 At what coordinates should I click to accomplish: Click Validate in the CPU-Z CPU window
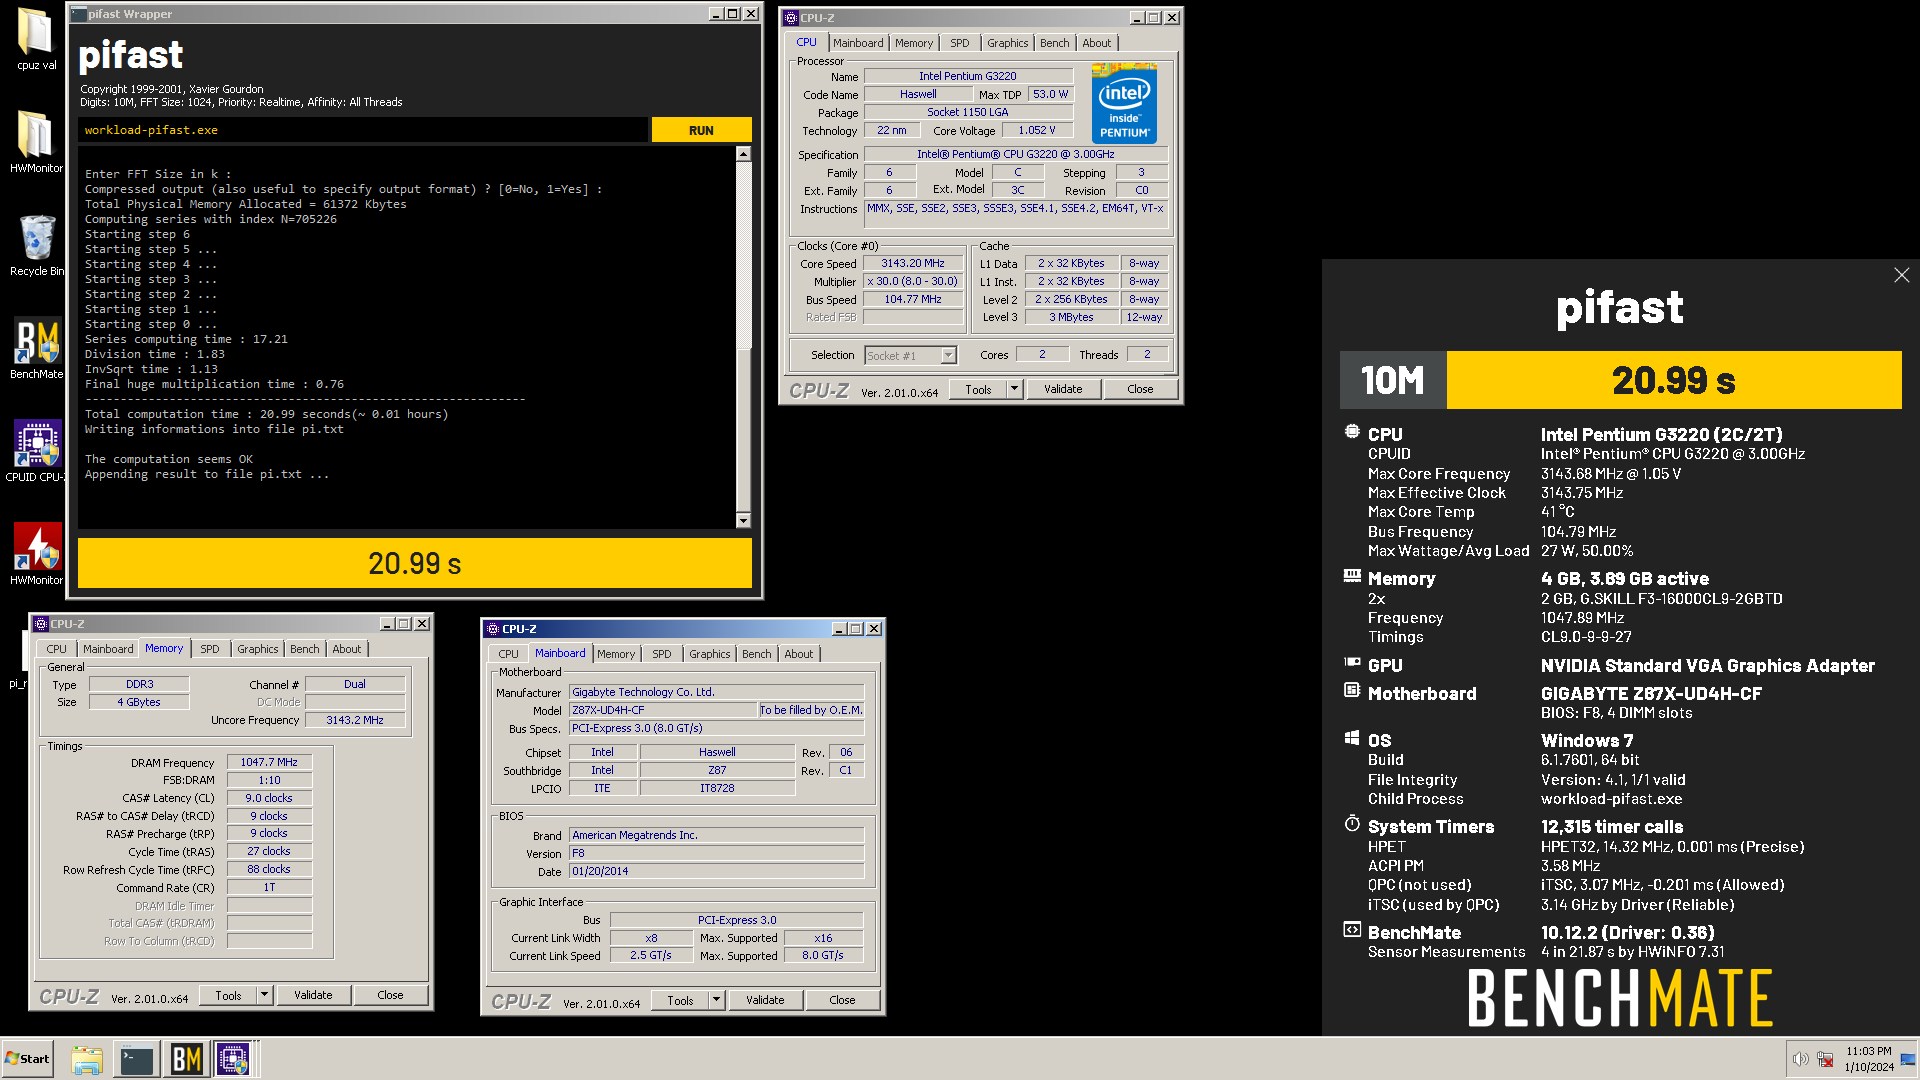[x=1063, y=390]
